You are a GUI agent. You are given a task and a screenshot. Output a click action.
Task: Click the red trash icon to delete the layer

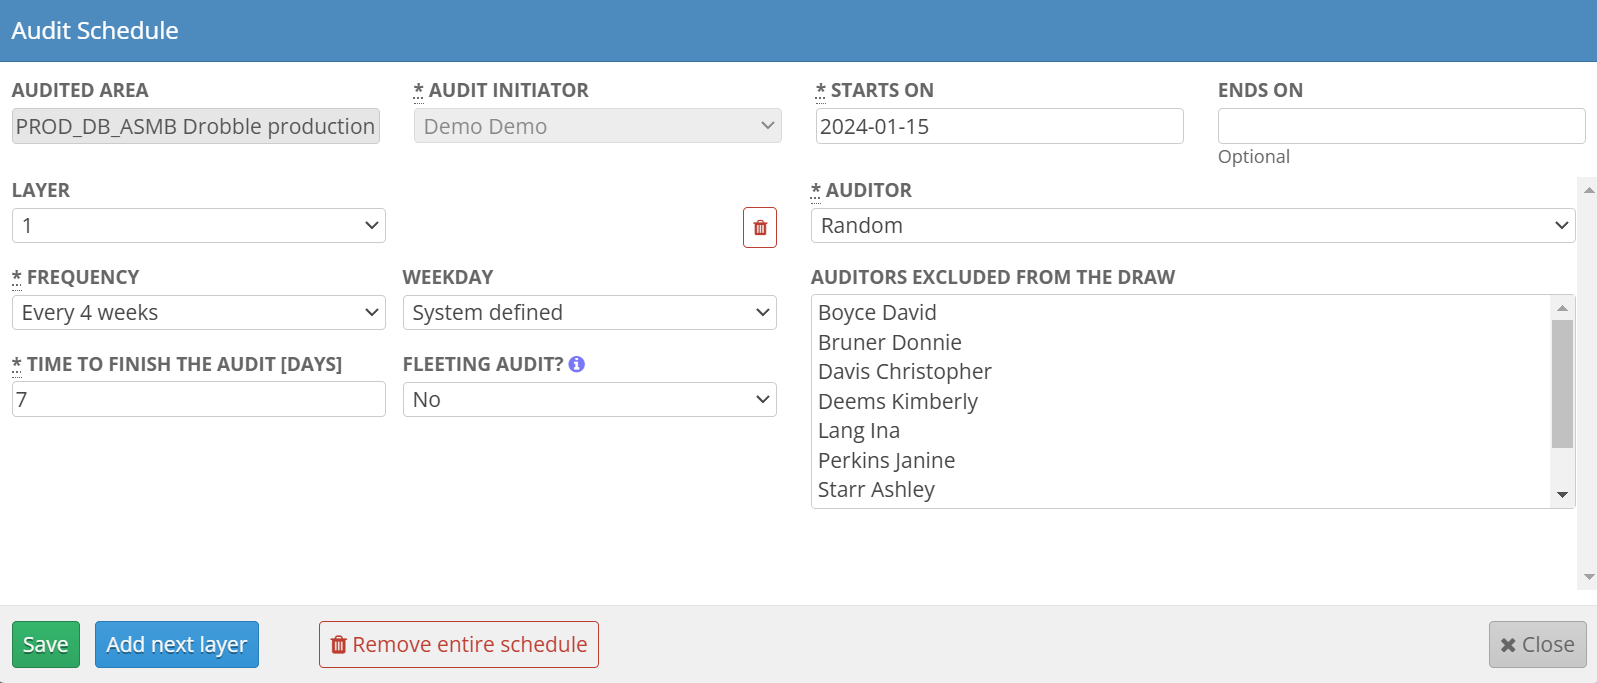point(760,227)
